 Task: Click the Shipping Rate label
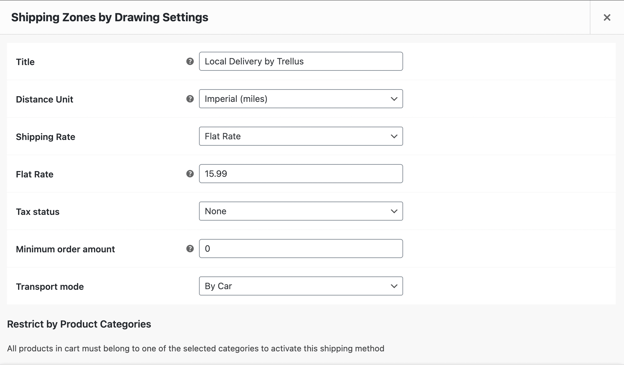[x=45, y=137]
